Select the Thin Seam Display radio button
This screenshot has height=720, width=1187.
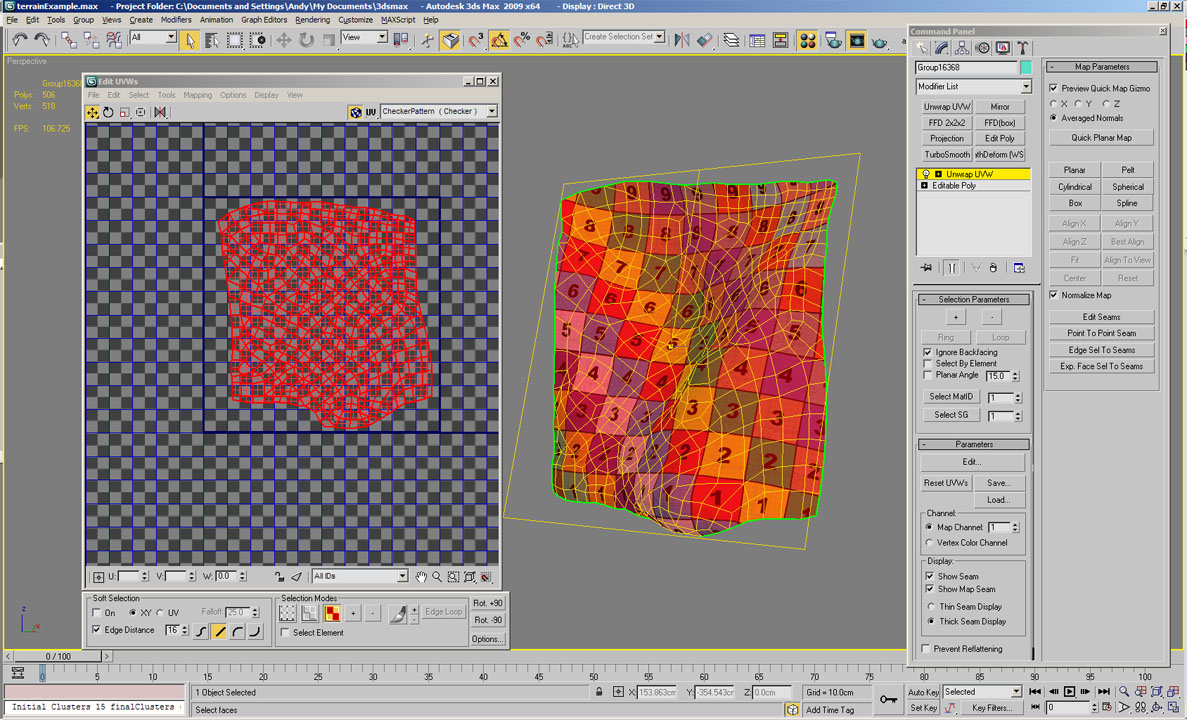tap(930, 607)
